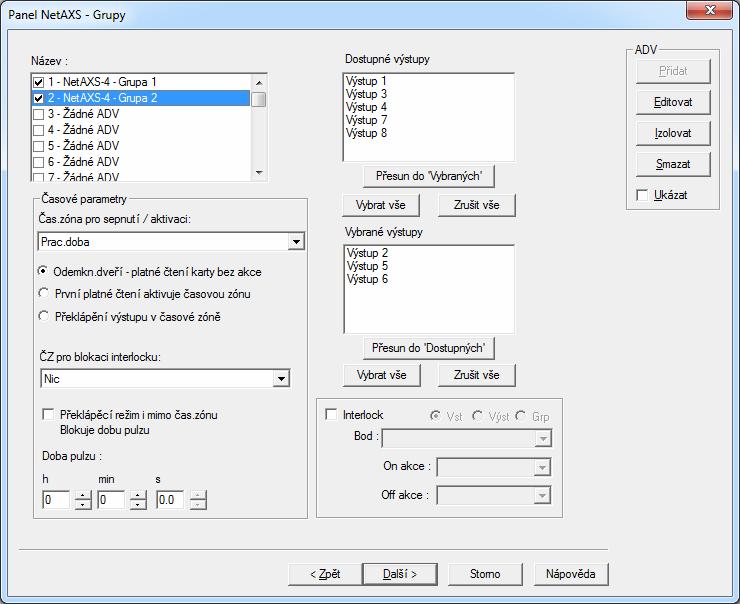Image resolution: width=740 pixels, height=604 pixels.
Task: Go back with the '< Zpět' button
Action: (x=325, y=574)
